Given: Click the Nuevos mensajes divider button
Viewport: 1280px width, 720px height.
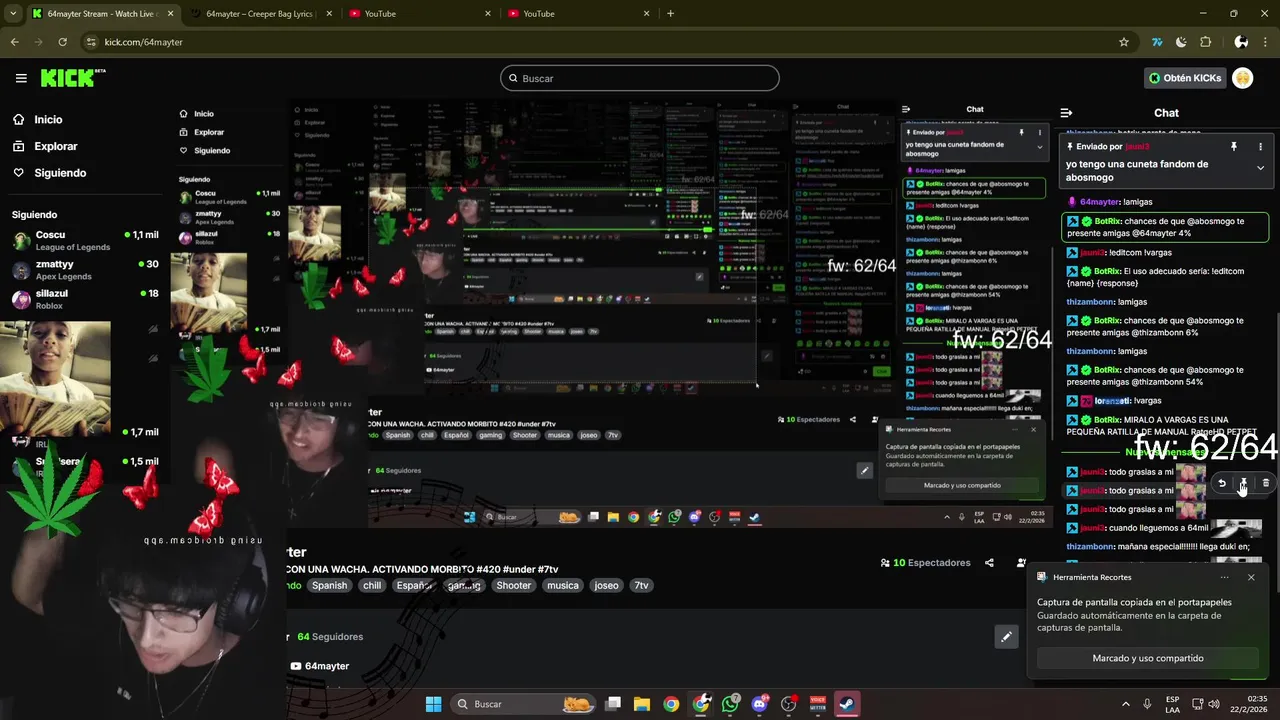Looking at the screenshot, I should (x=1165, y=452).
